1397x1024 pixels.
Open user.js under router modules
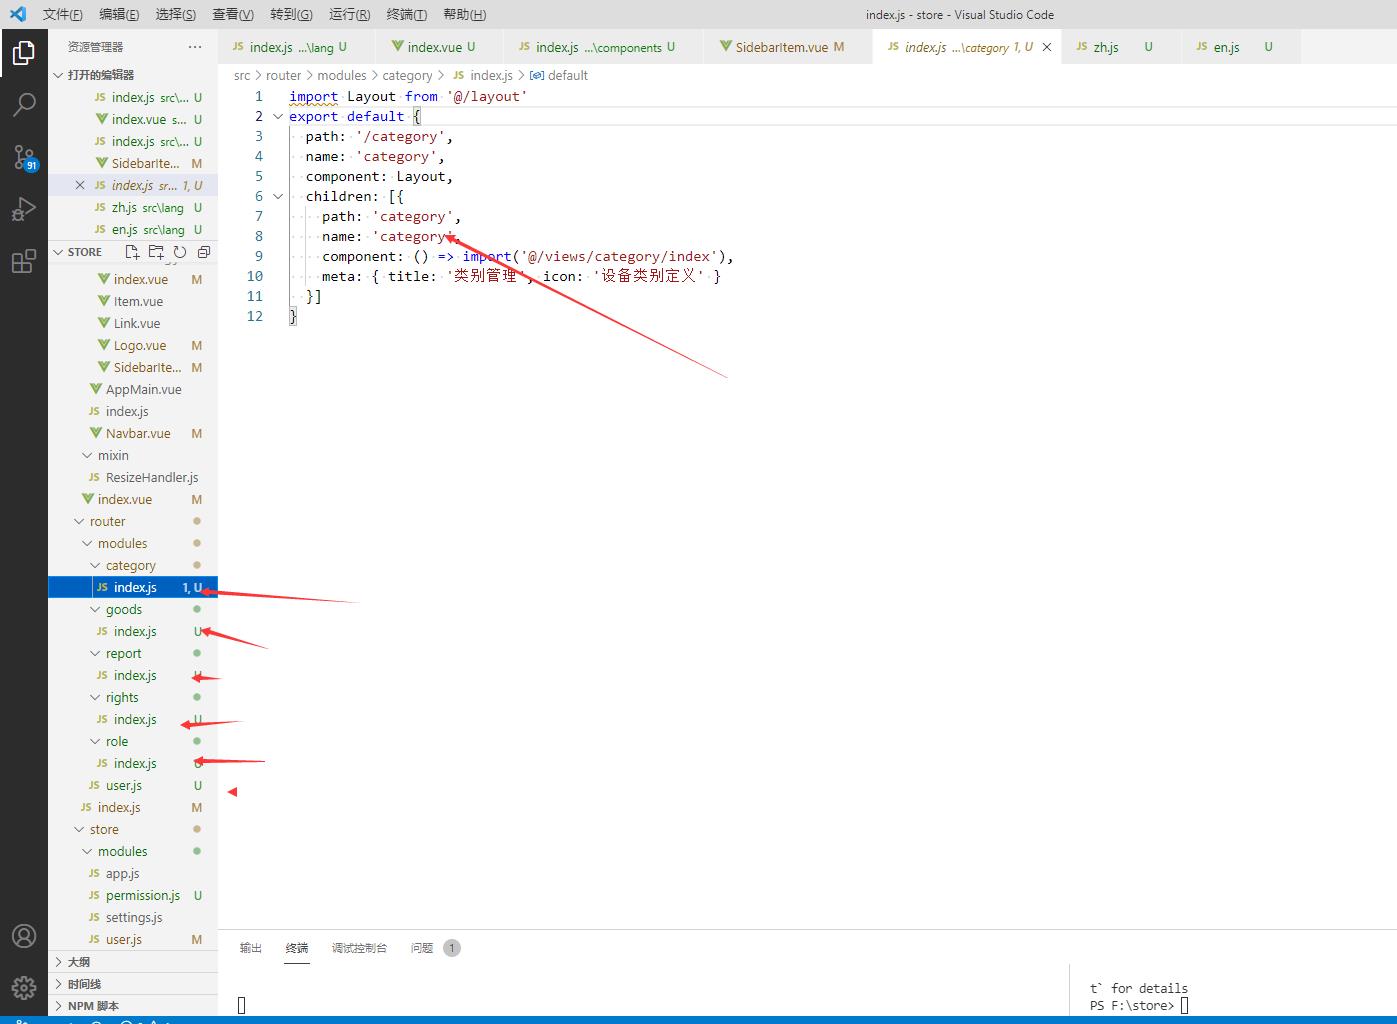coord(133,785)
